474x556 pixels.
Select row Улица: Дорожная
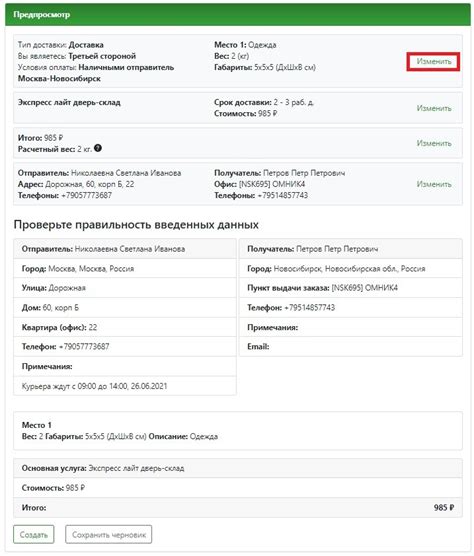coord(125,288)
